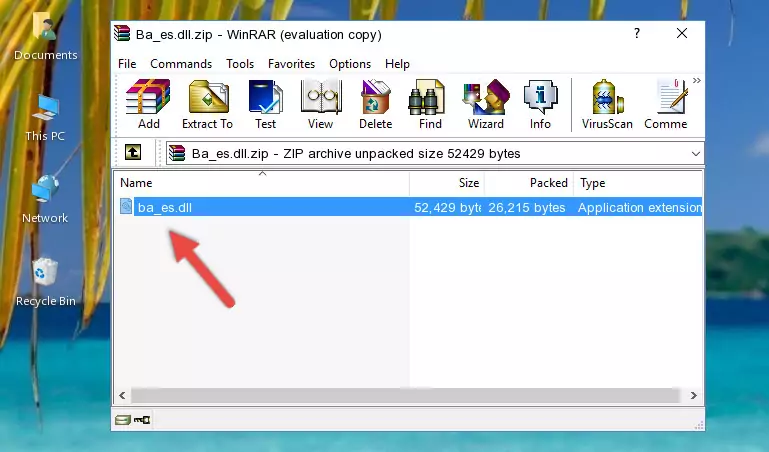Open the Documents desktop icon
The height and width of the screenshot is (452, 769).
45,37
